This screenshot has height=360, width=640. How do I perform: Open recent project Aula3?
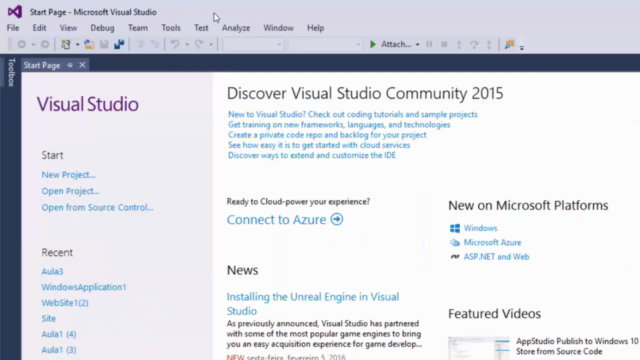point(52,271)
